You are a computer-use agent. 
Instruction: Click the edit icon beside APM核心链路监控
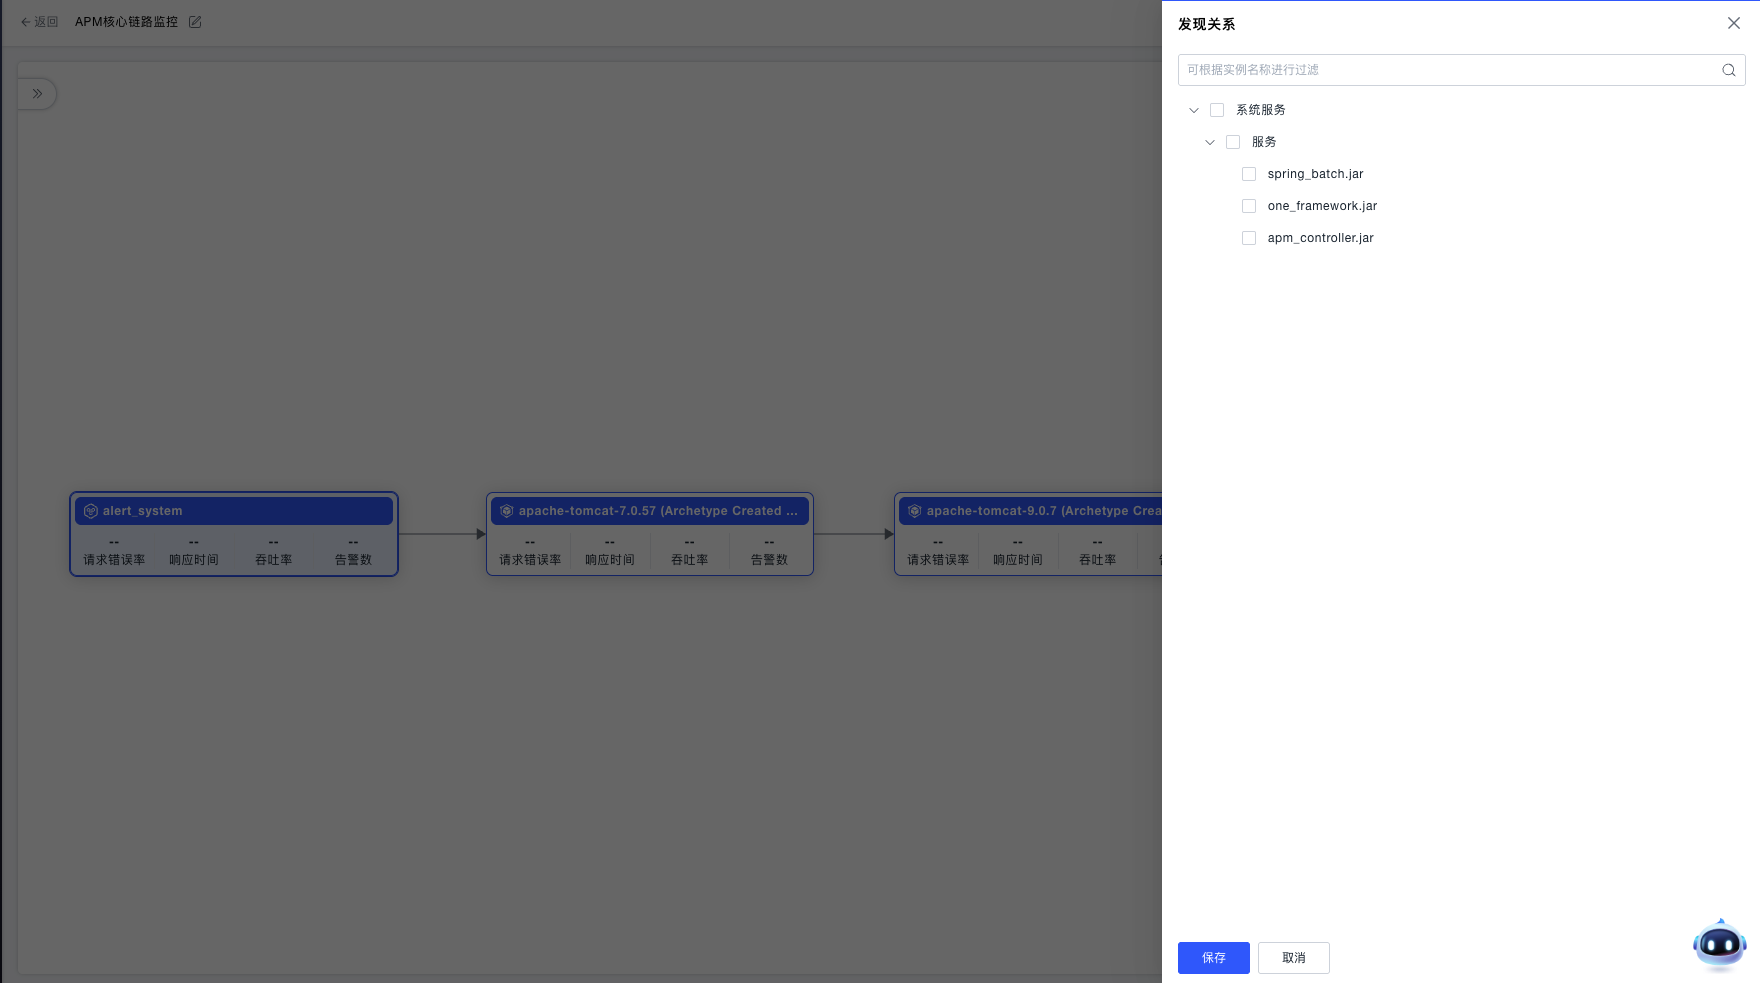pyautogui.click(x=195, y=22)
